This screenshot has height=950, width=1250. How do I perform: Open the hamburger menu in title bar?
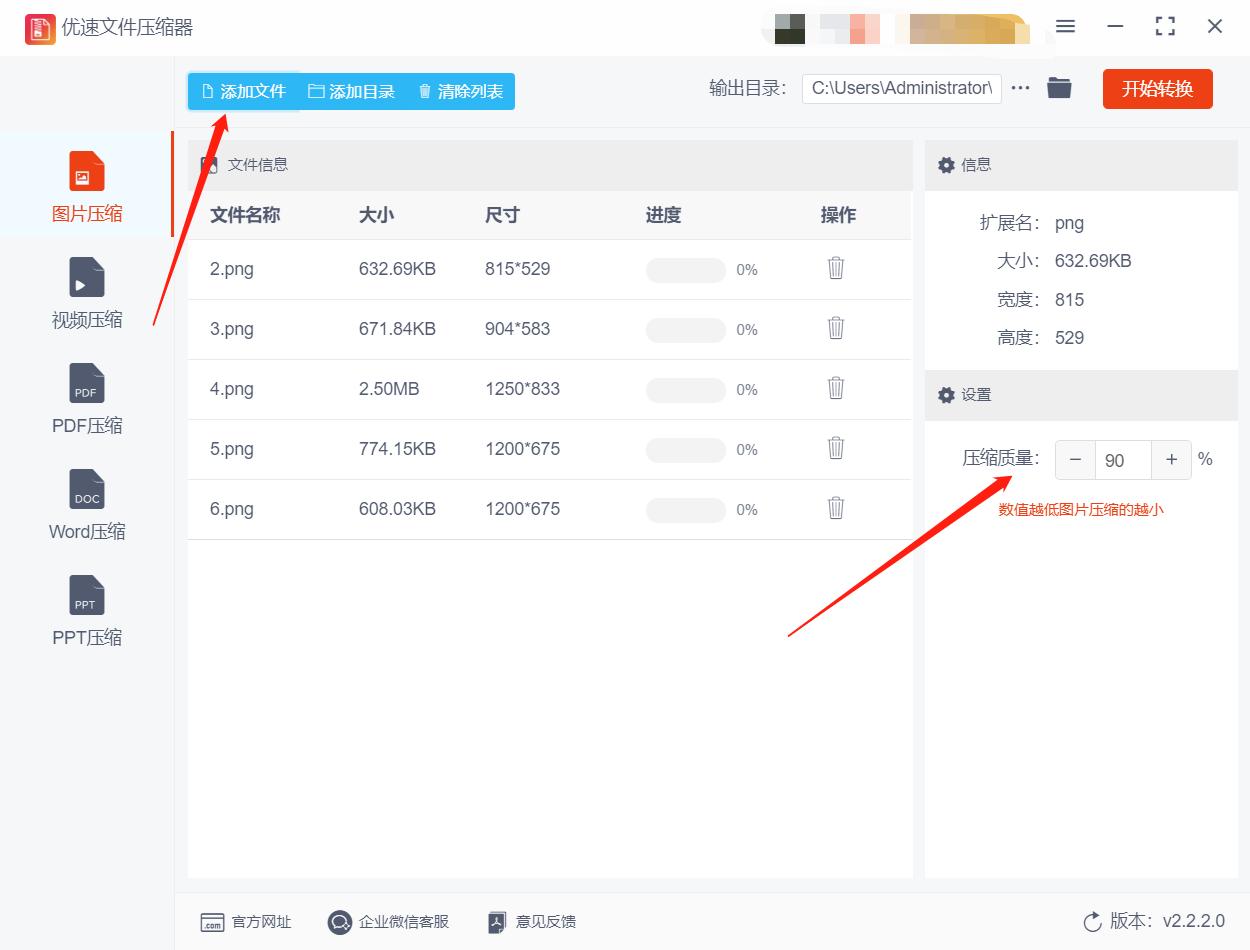coord(1065,27)
